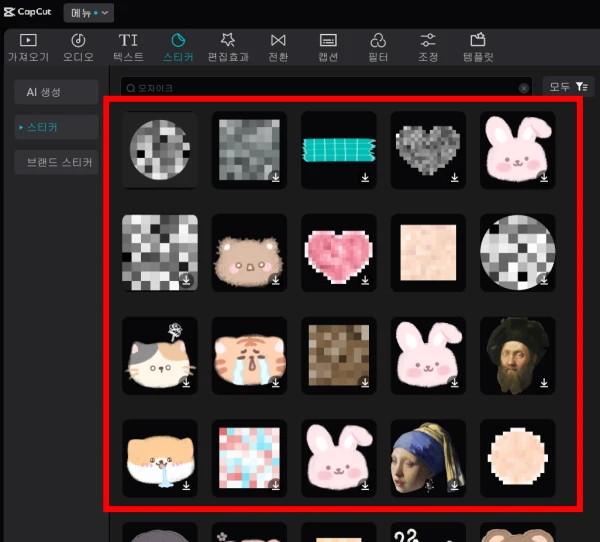Clear the search field text
Viewport: 600px width, 542px height.
coord(524,88)
